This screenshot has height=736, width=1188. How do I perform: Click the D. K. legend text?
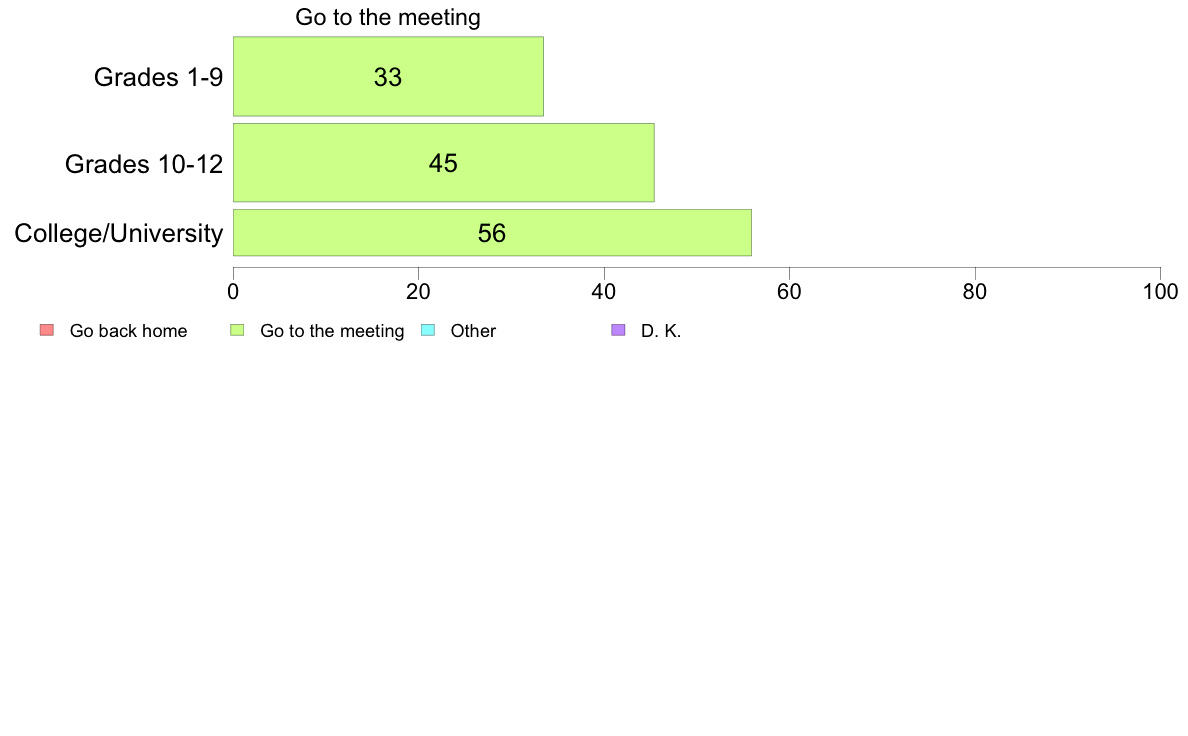coord(661,331)
